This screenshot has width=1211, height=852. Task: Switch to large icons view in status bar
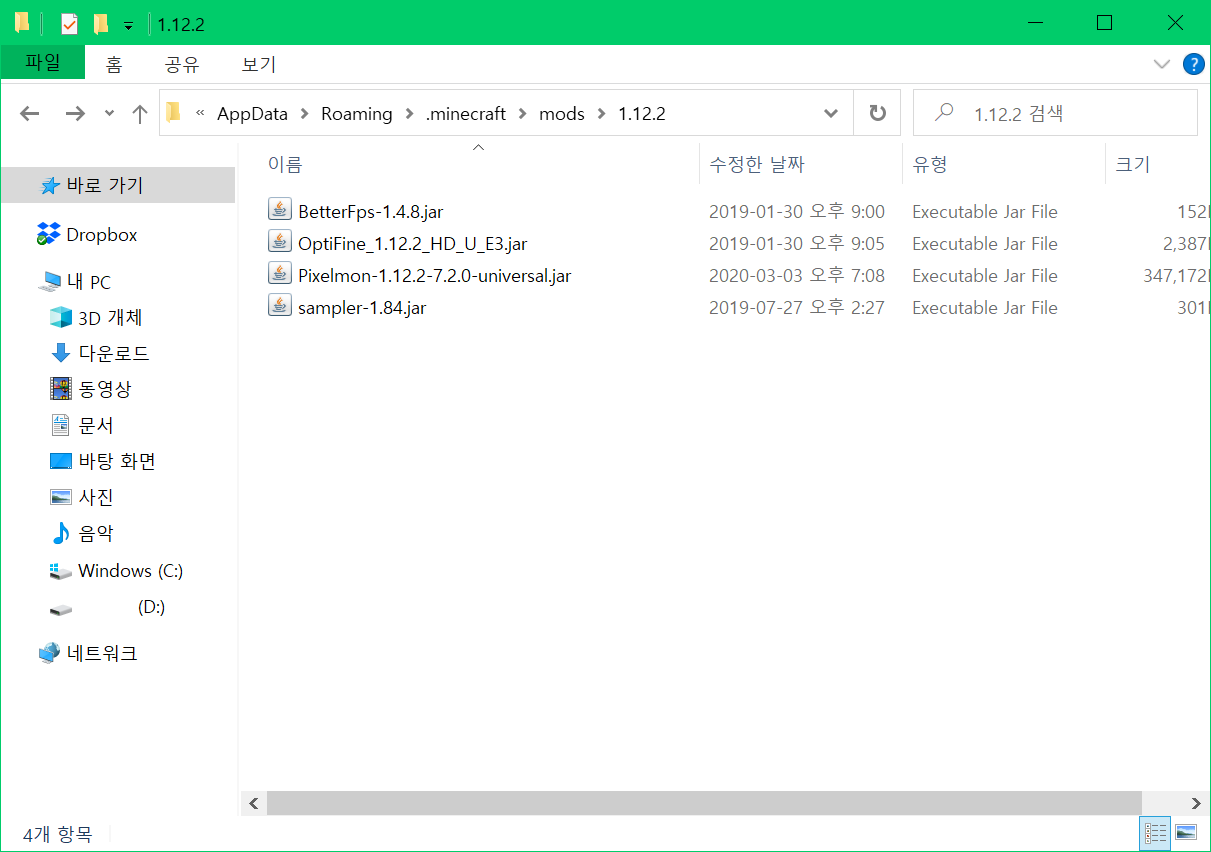(1186, 832)
